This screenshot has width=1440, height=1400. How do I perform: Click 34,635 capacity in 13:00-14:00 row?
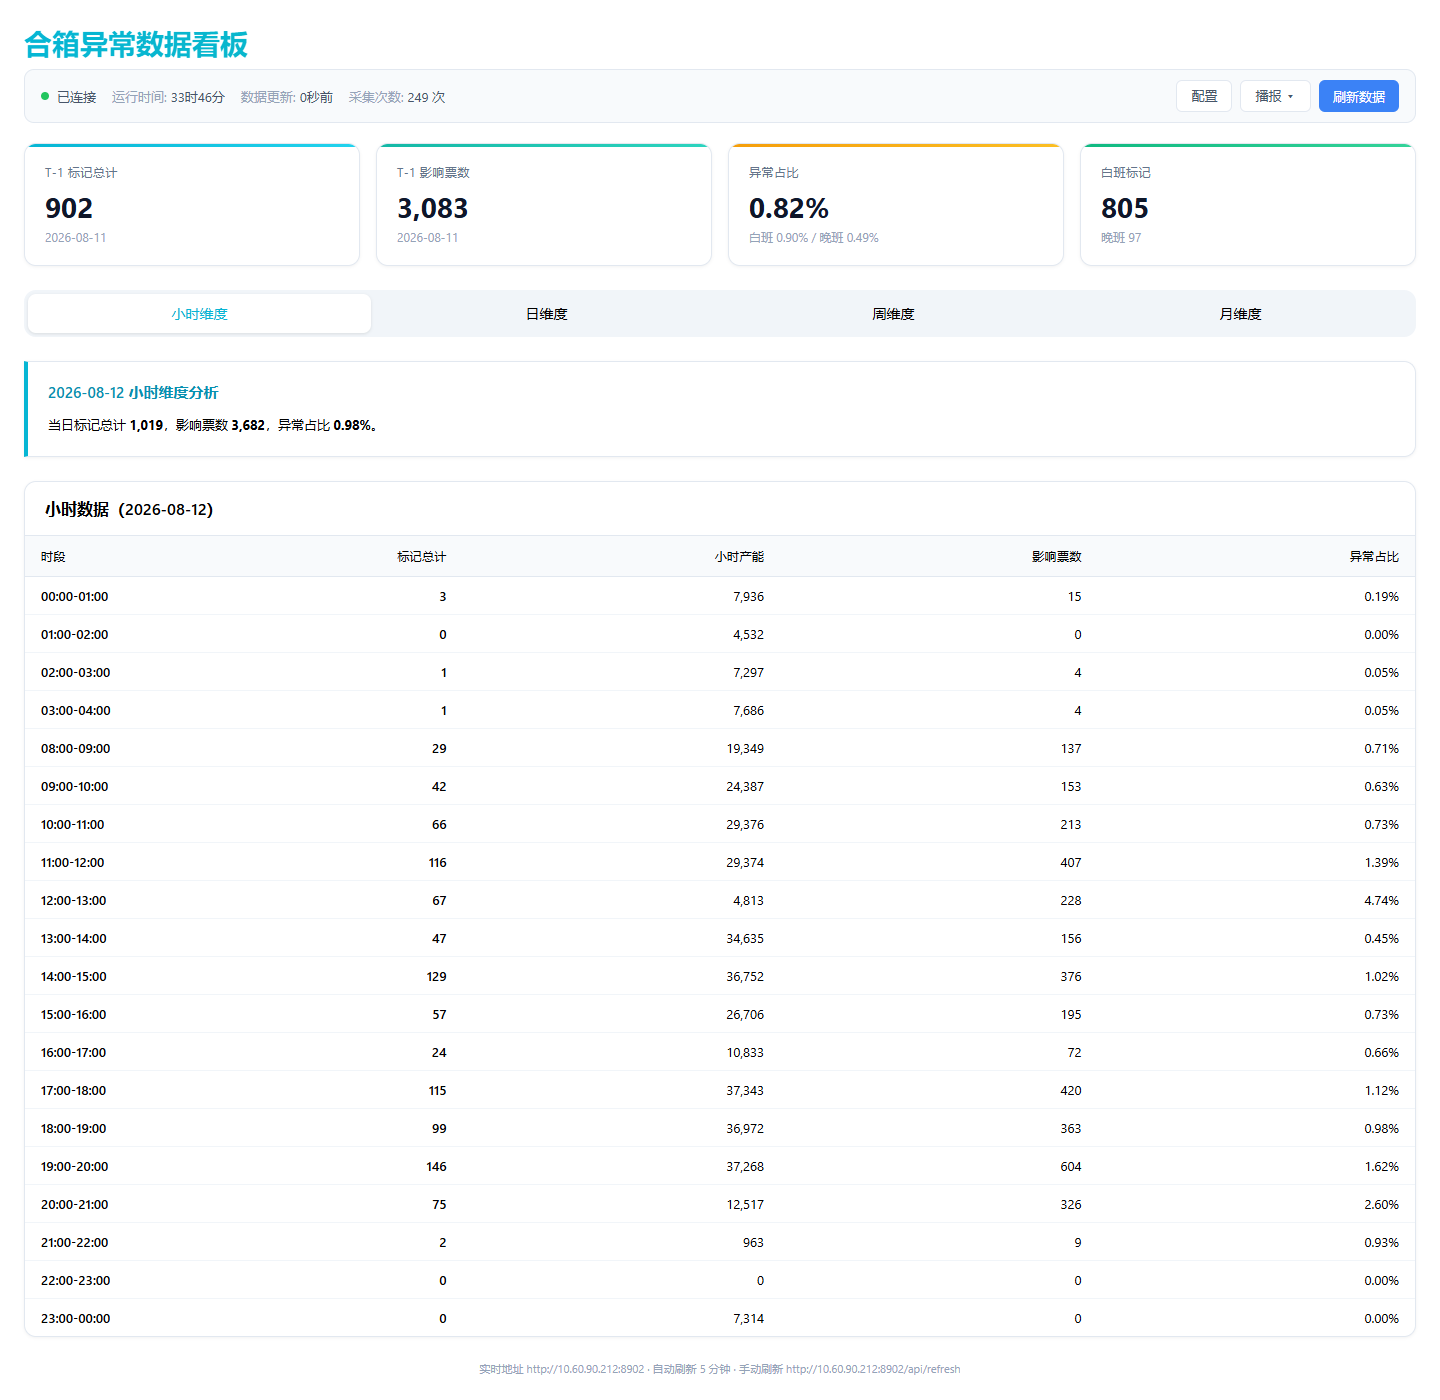[x=745, y=939]
